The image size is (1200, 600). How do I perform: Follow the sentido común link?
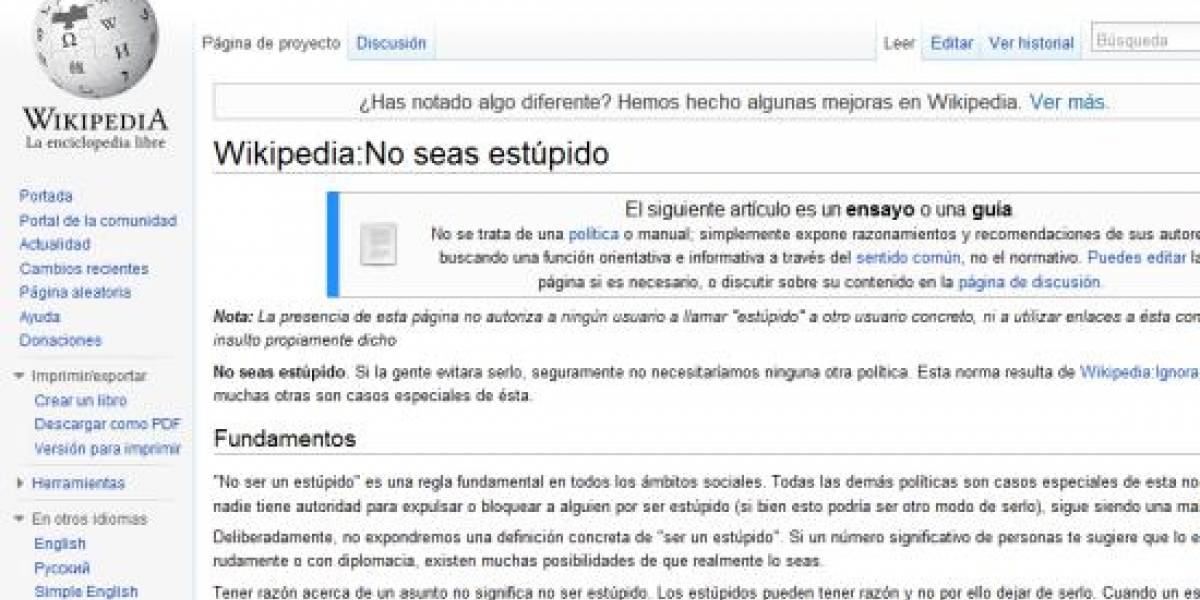click(x=908, y=258)
